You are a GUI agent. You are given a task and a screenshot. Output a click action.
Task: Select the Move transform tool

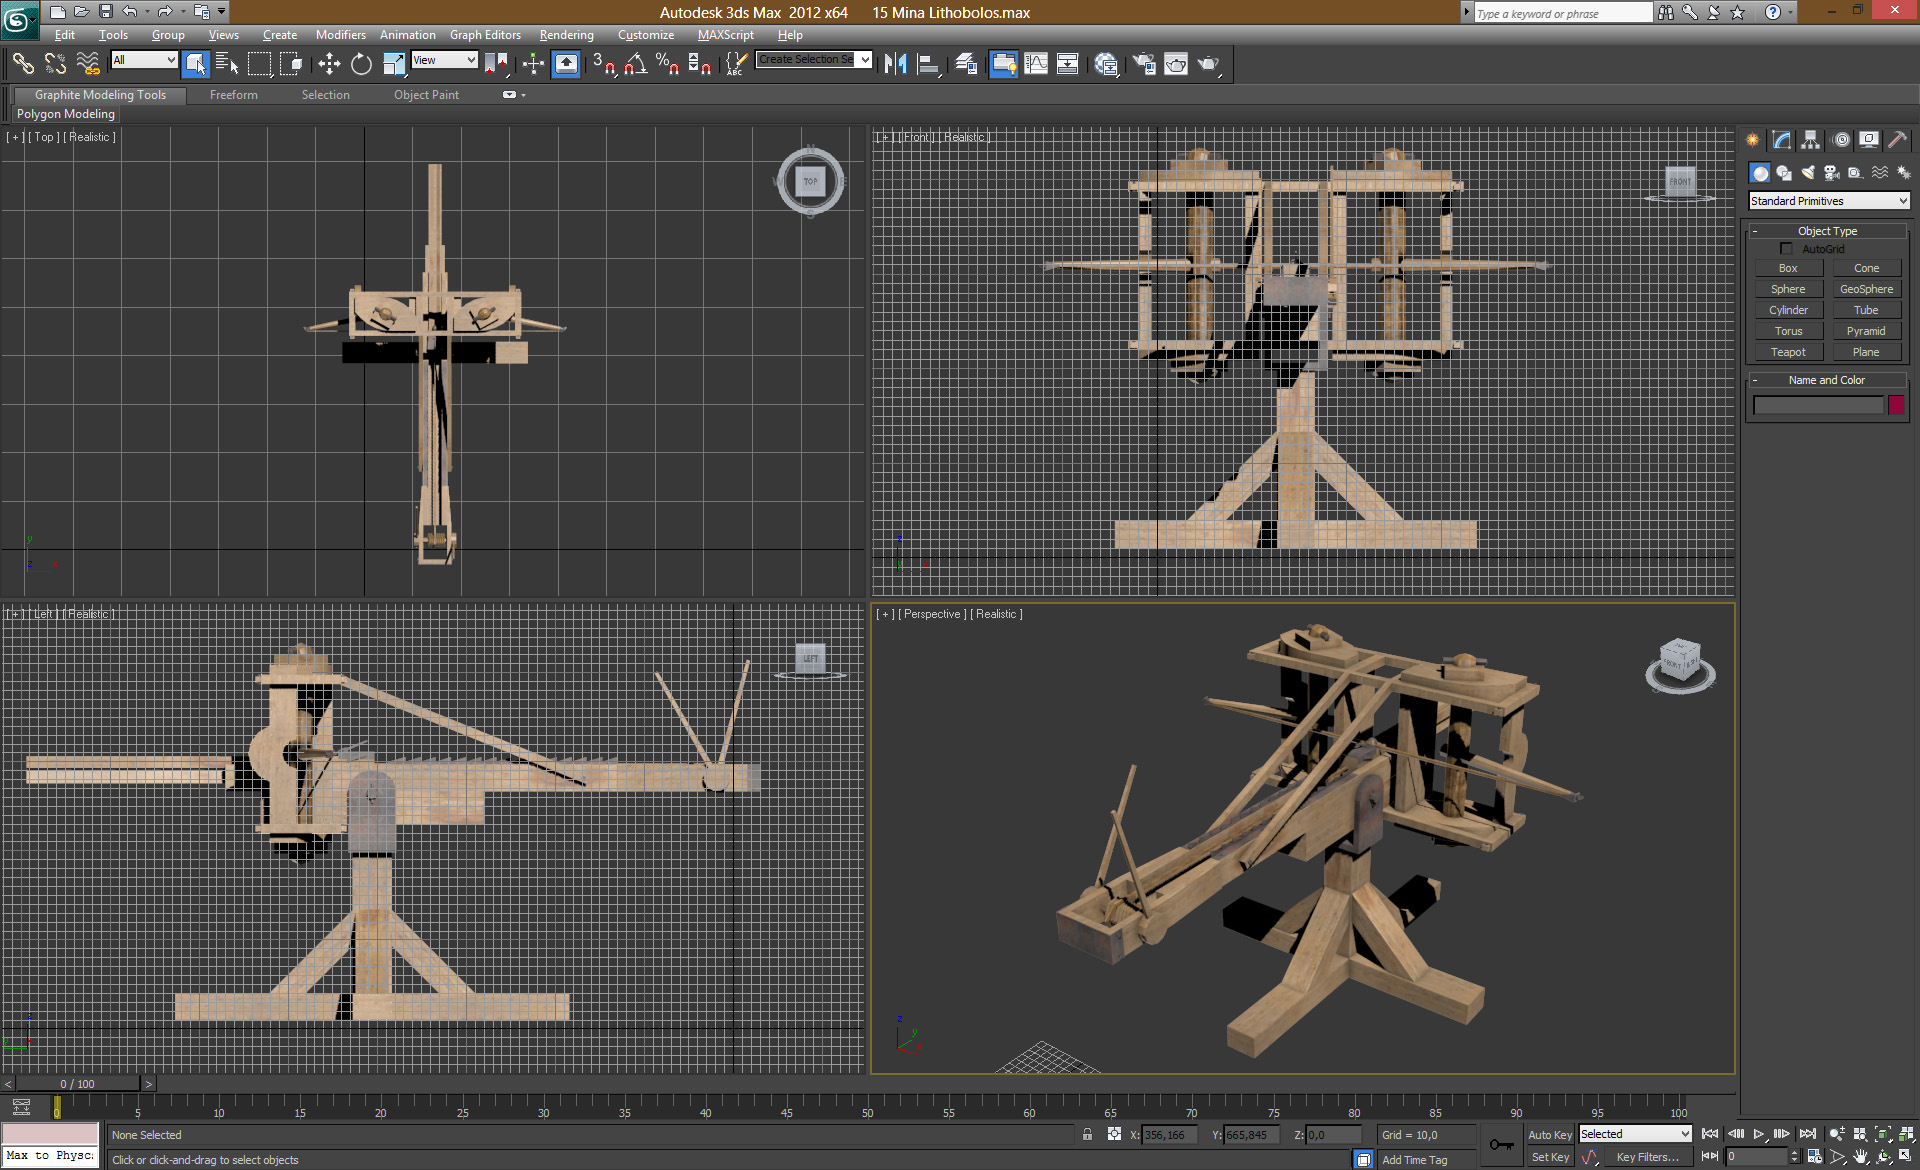click(329, 65)
